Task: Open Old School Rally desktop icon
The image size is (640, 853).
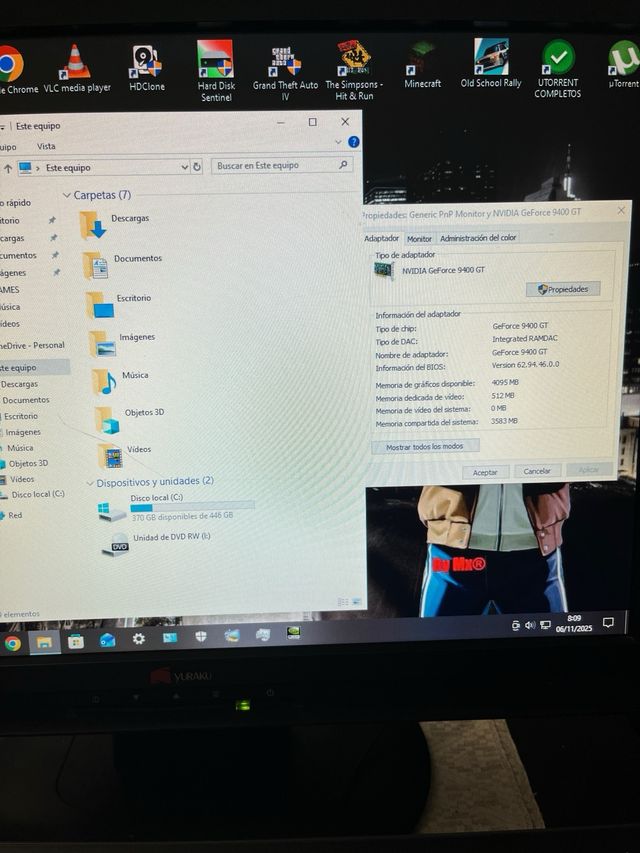Action: click(x=491, y=63)
